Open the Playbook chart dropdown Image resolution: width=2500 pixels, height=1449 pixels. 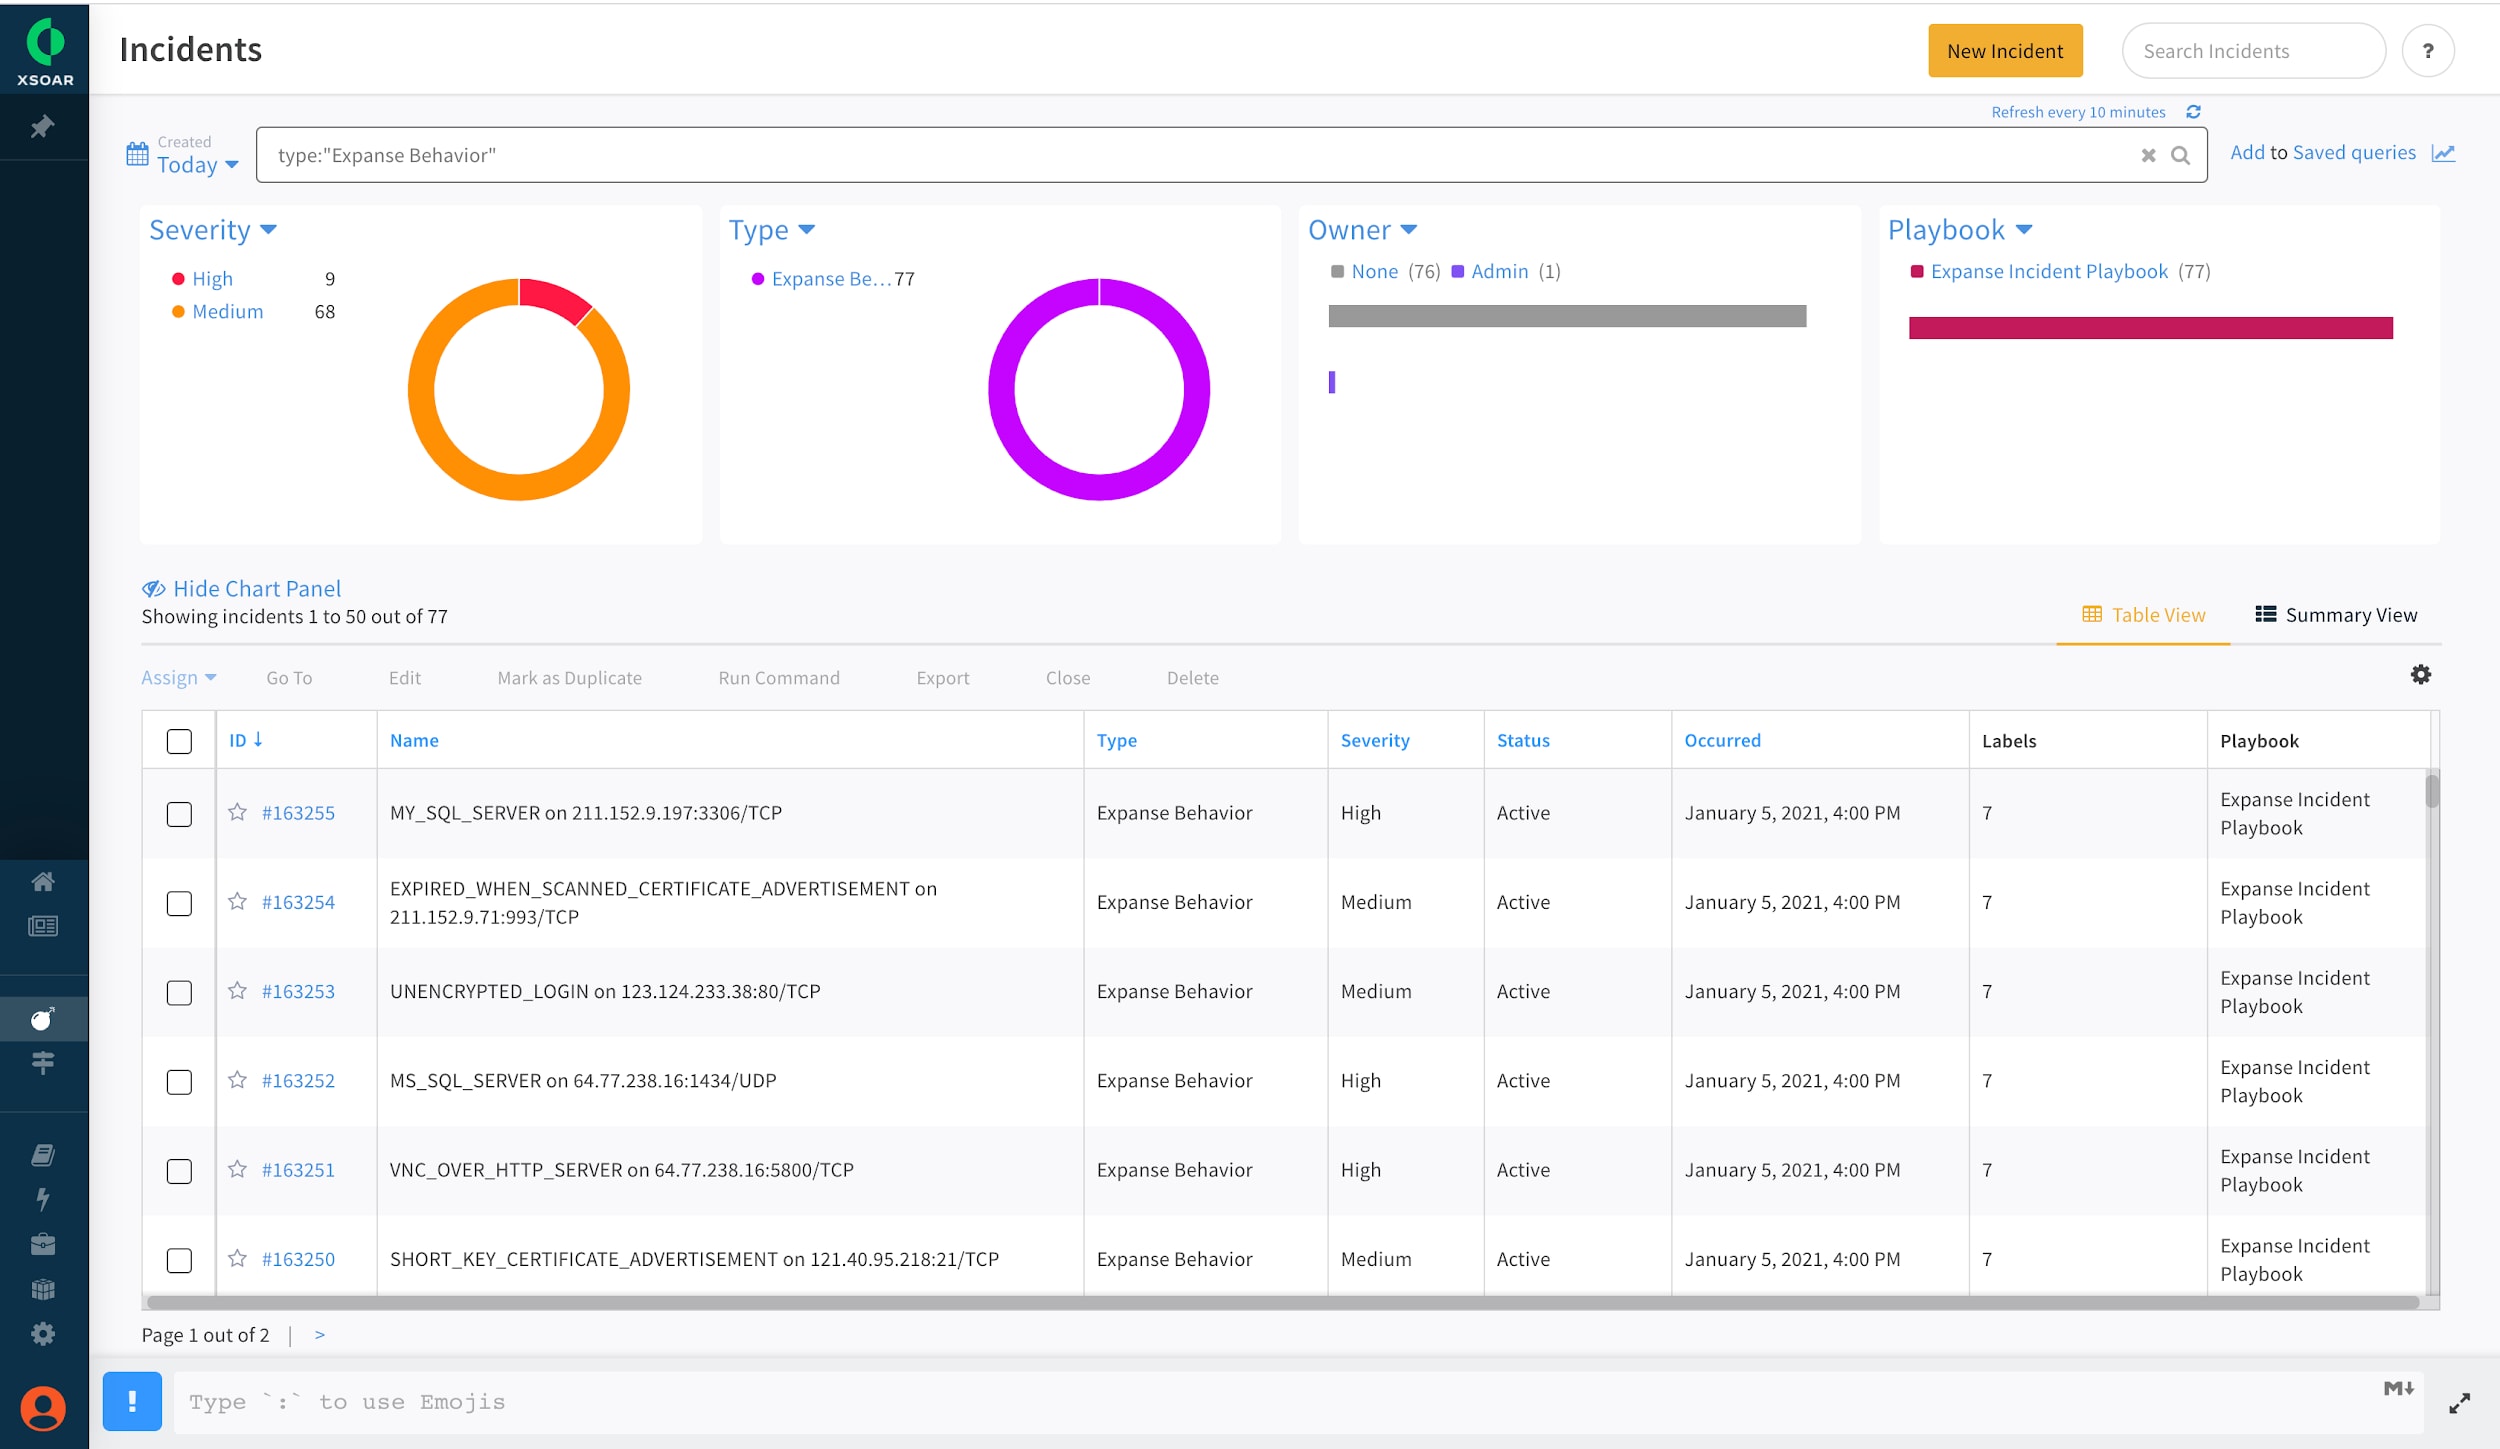tap(1960, 230)
